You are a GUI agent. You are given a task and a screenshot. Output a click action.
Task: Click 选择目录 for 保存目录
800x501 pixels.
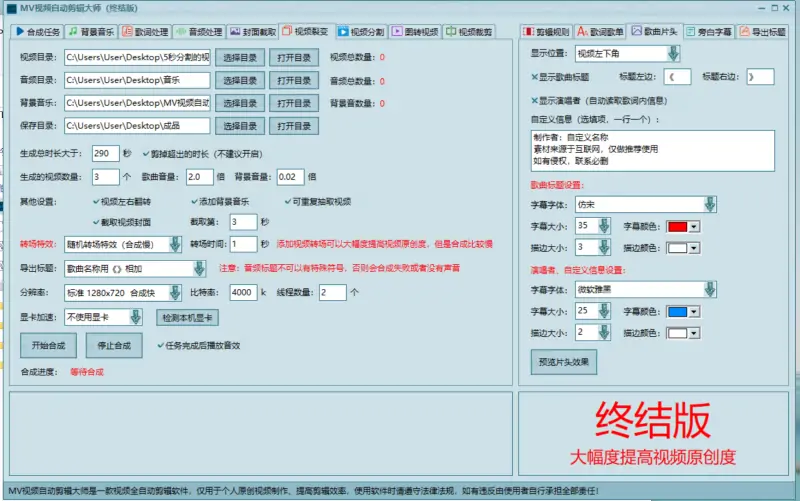click(240, 126)
